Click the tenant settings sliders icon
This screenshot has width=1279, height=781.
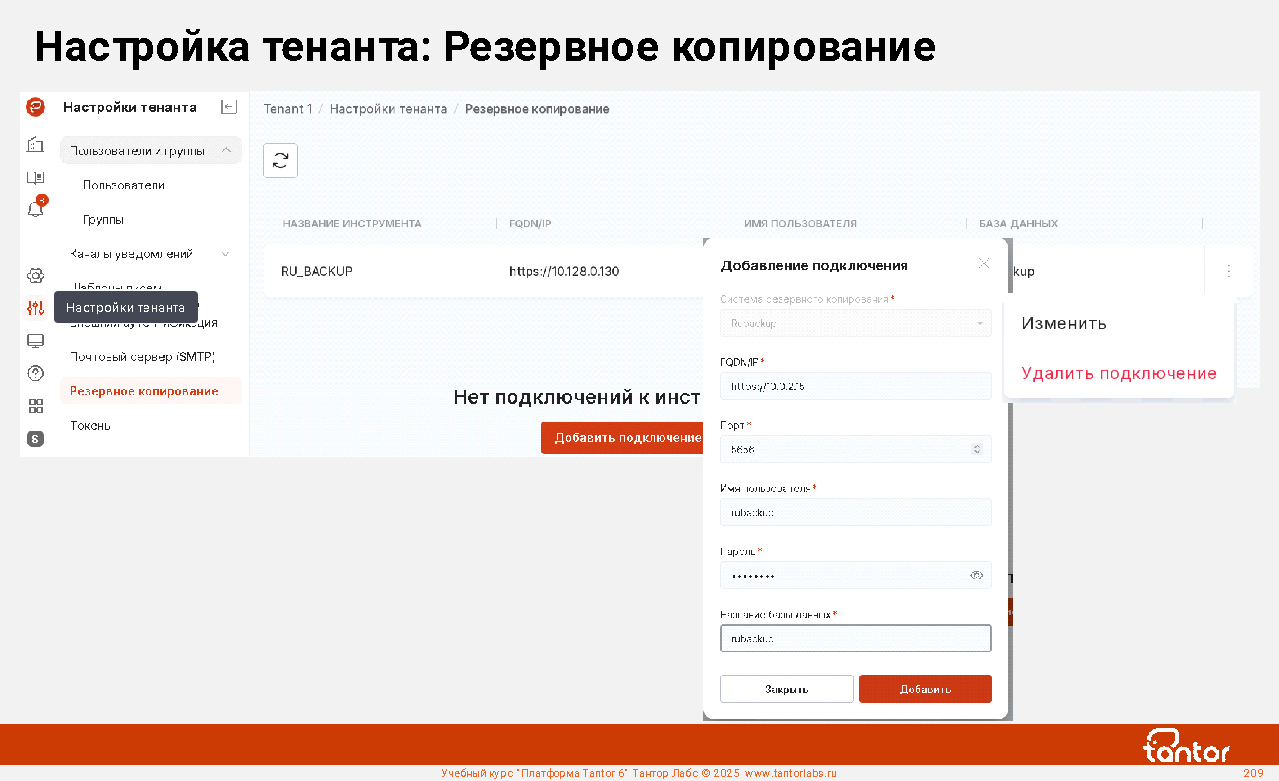click(x=36, y=308)
